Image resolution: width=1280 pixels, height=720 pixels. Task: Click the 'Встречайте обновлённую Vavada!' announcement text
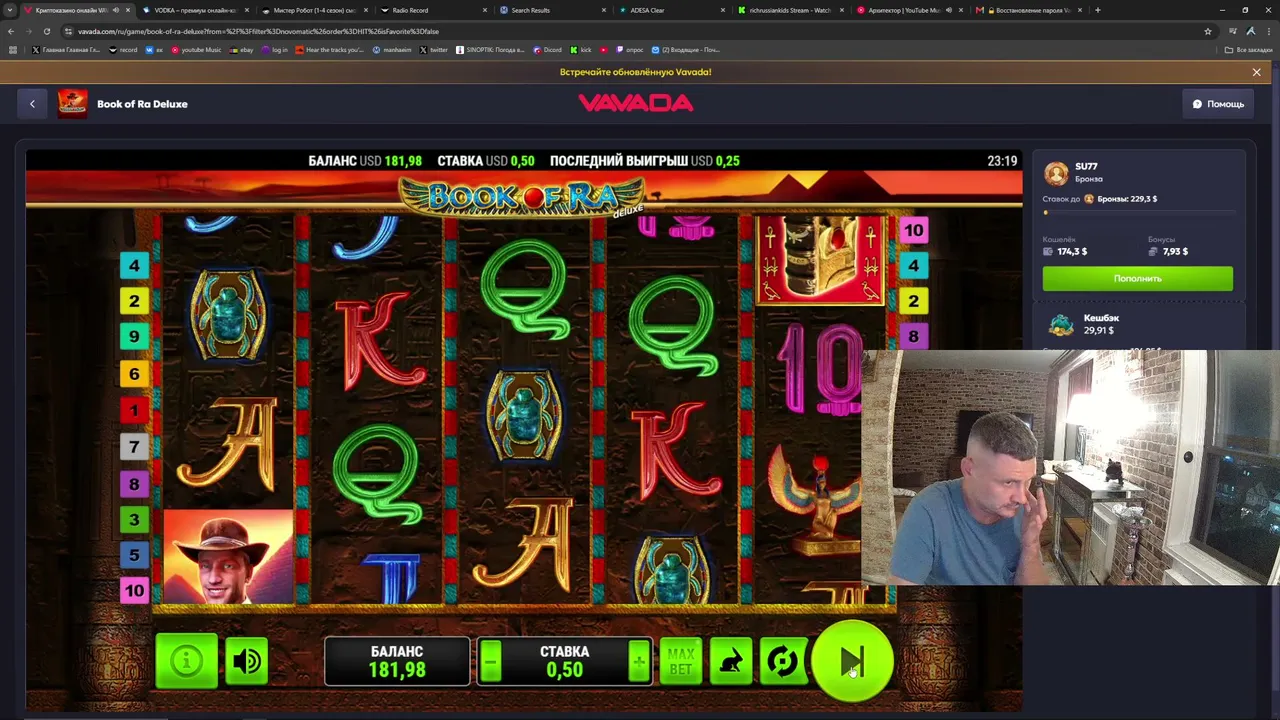635,72
